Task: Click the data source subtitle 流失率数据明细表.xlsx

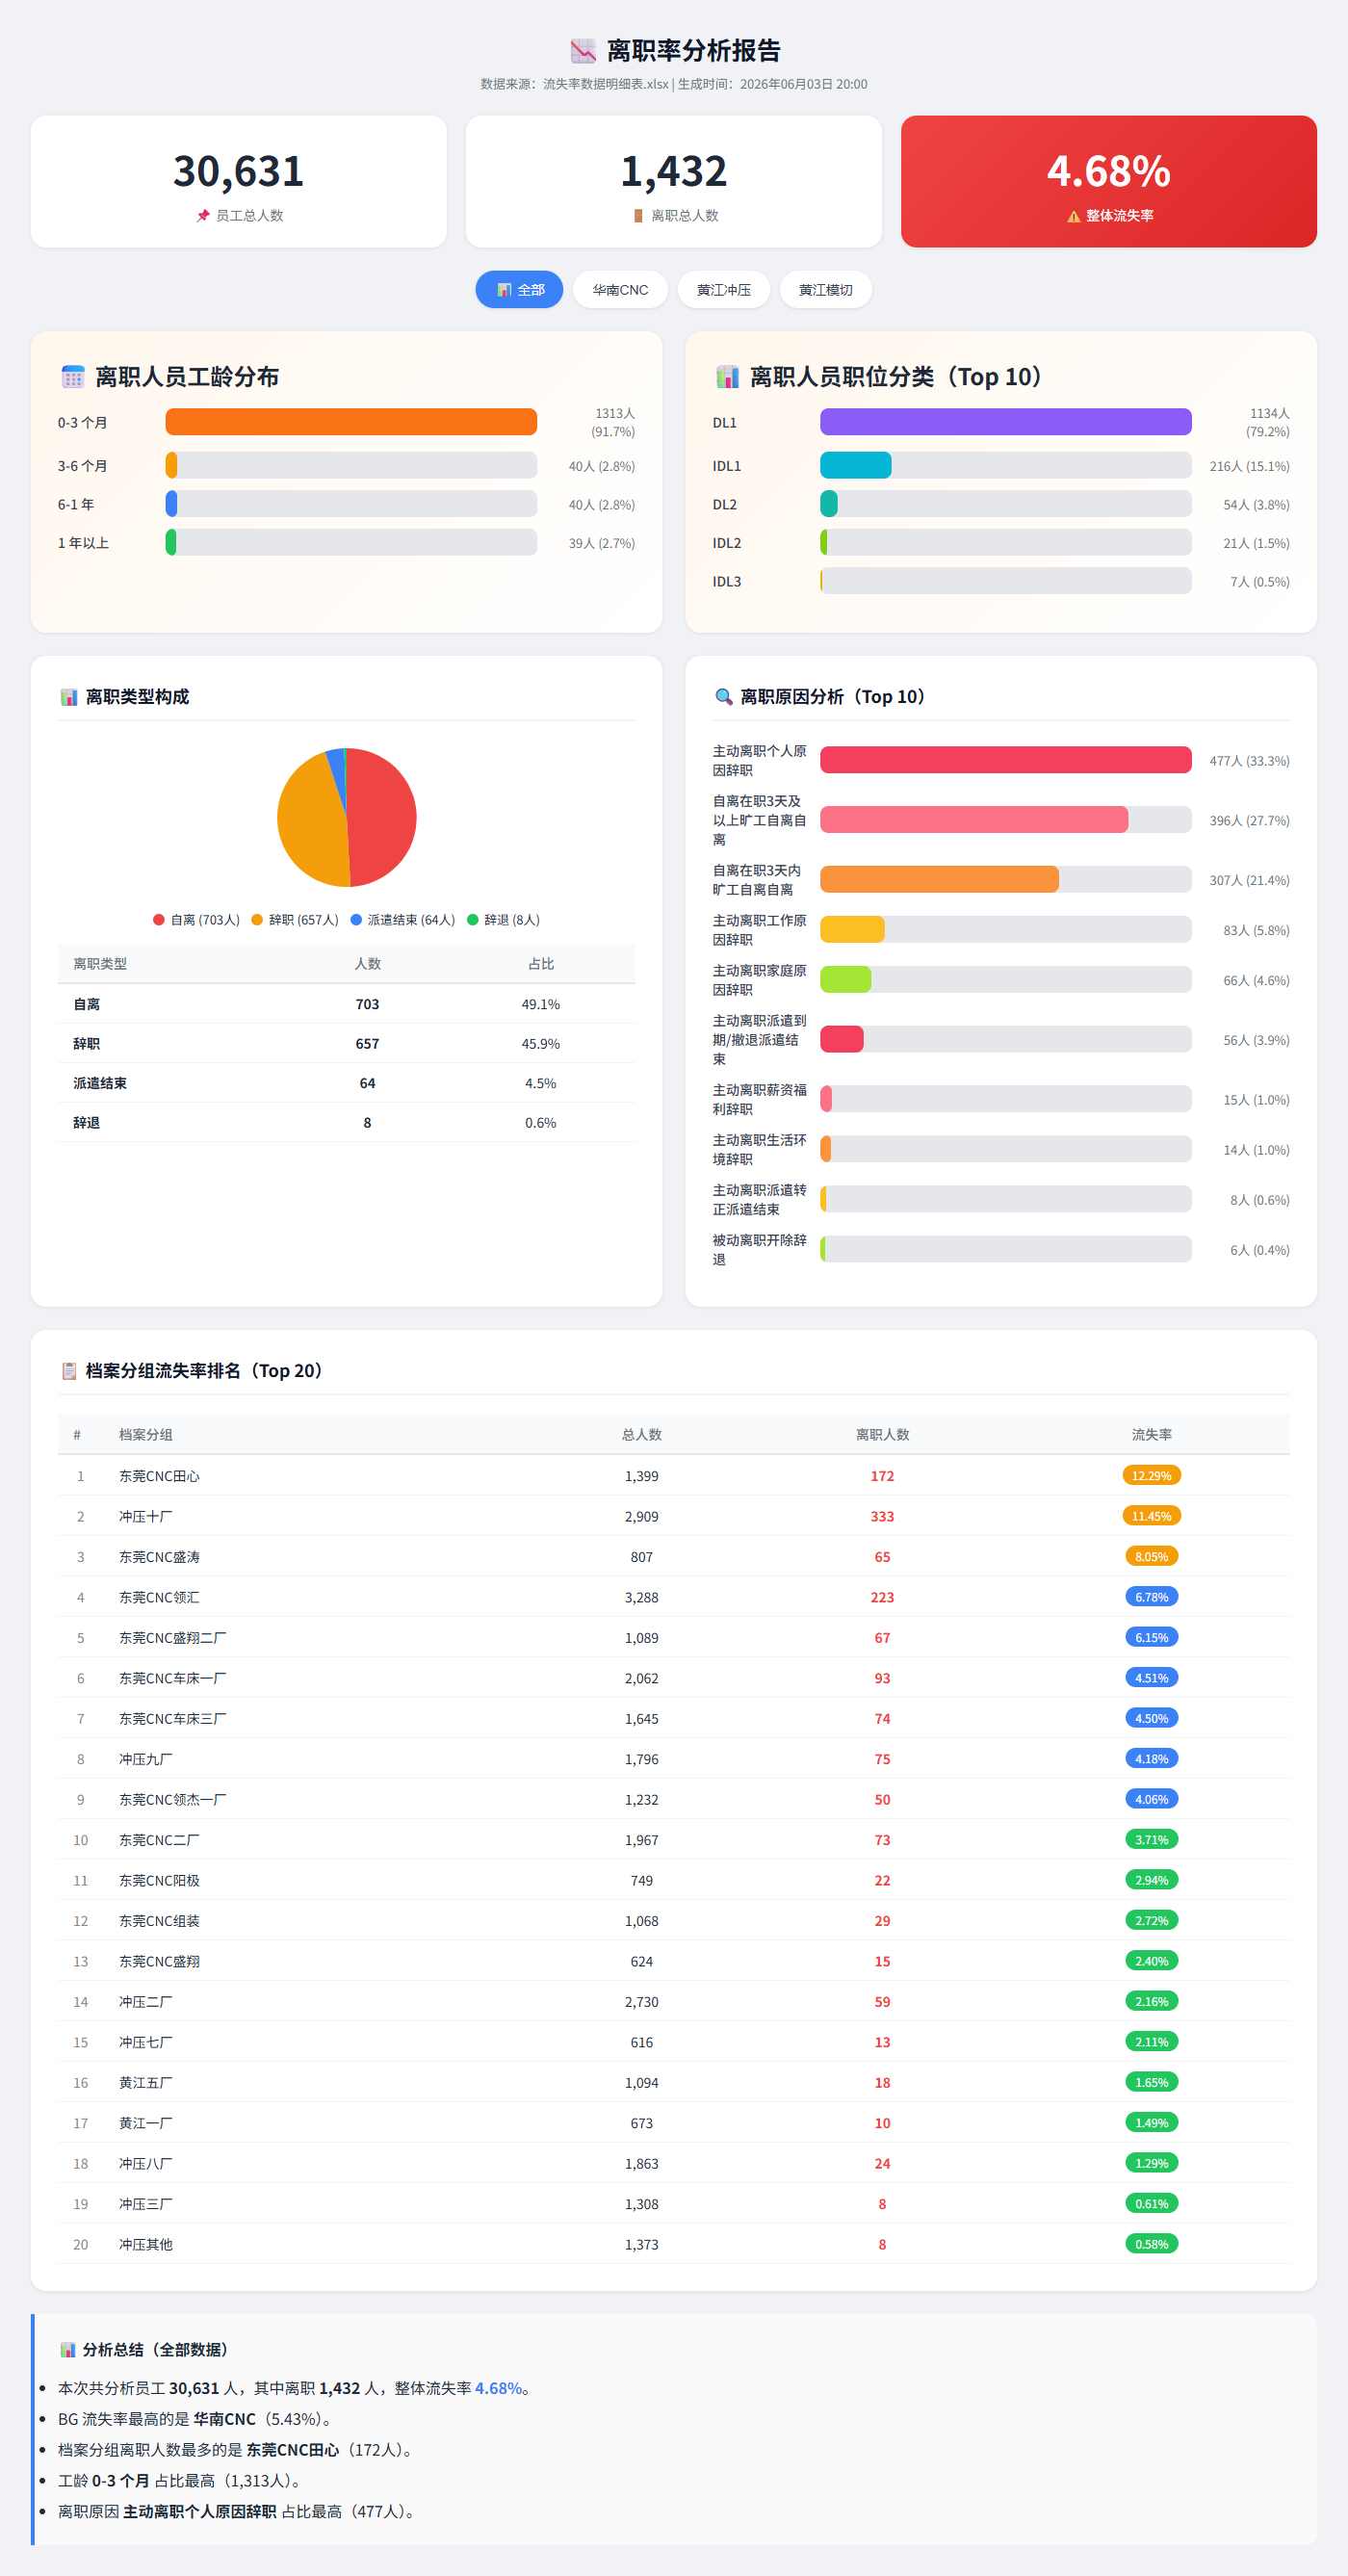Action: pos(606,84)
